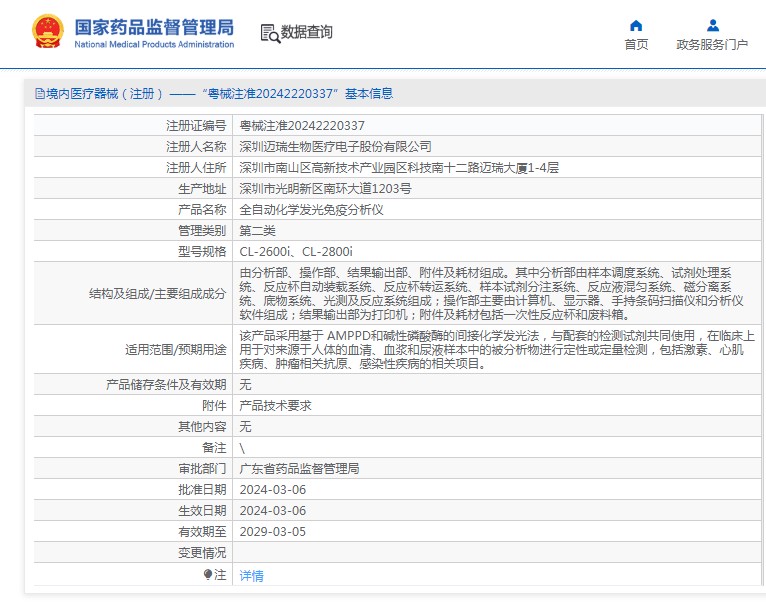Click the national emblem logo
The width and height of the screenshot is (766, 604).
pyautogui.click(x=46, y=31)
